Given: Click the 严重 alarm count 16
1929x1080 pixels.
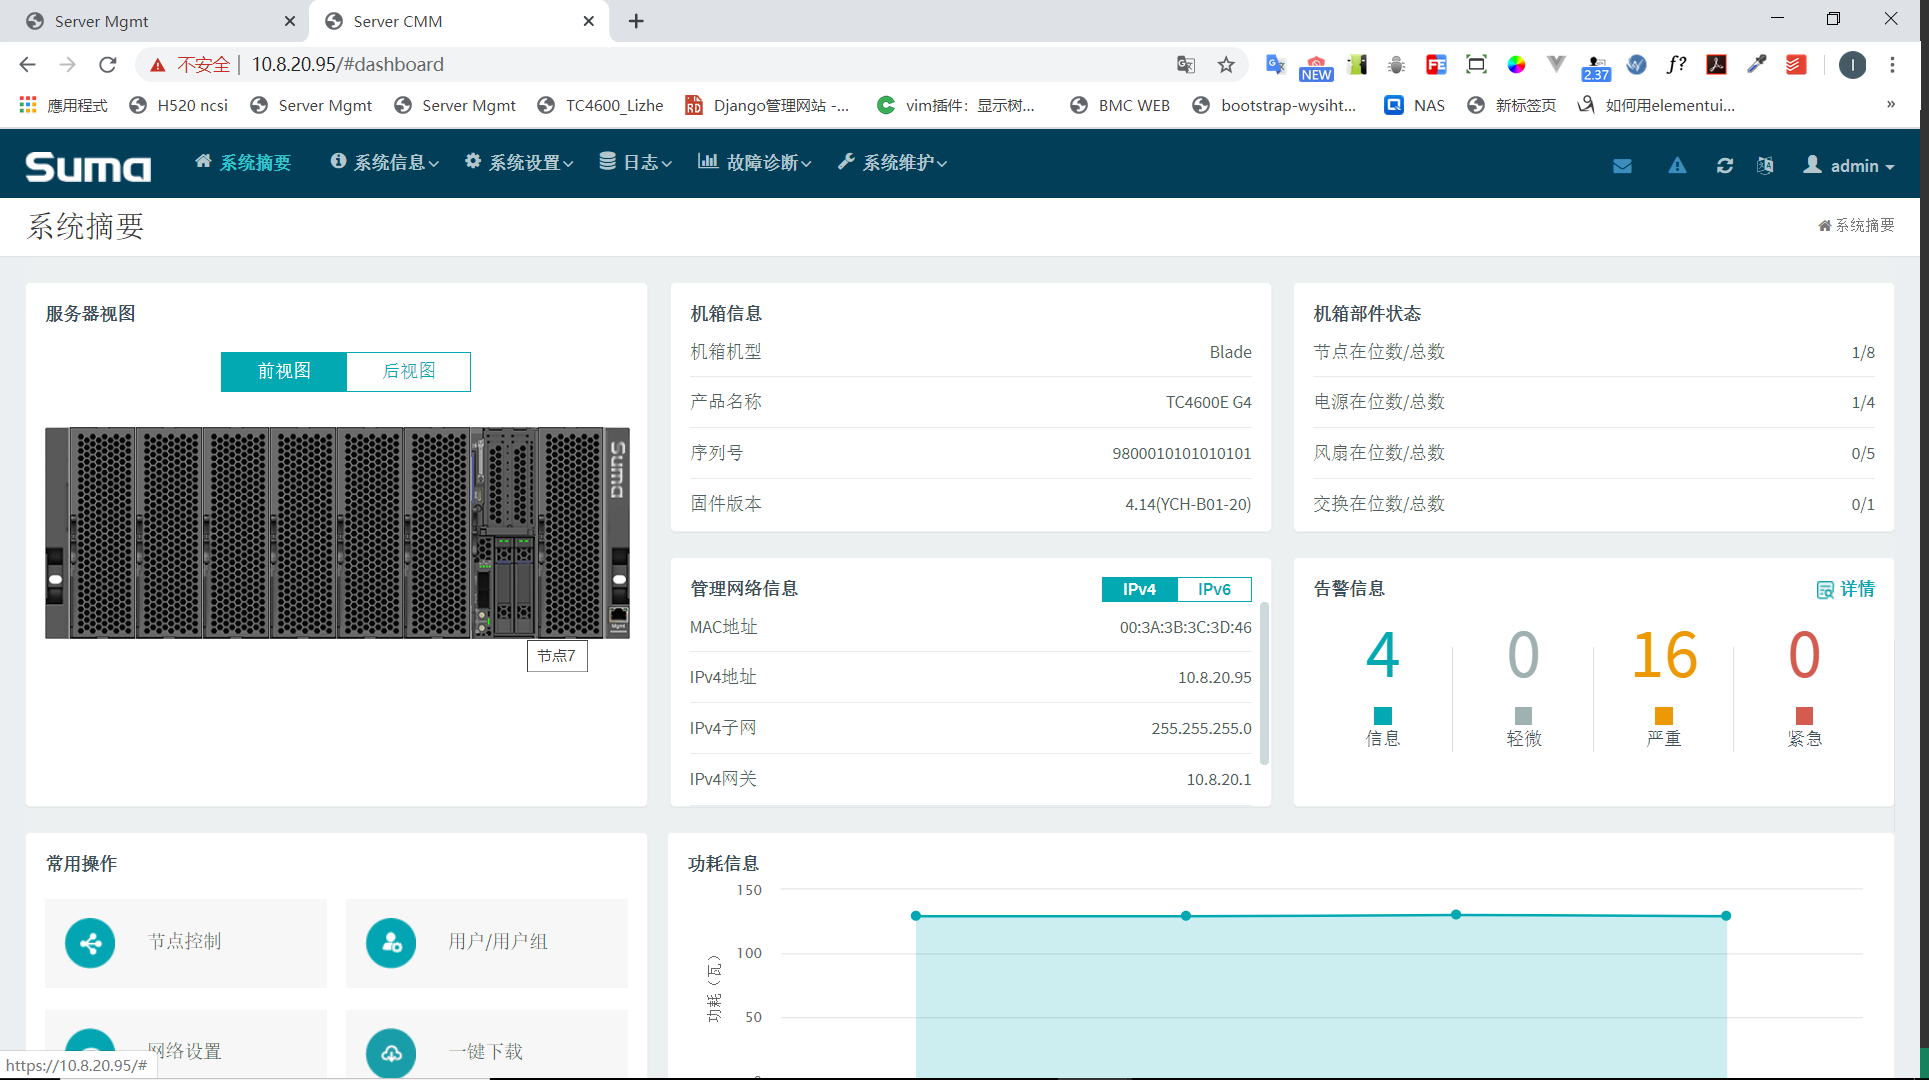Looking at the screenshot, I should [x=1664, y=656].
